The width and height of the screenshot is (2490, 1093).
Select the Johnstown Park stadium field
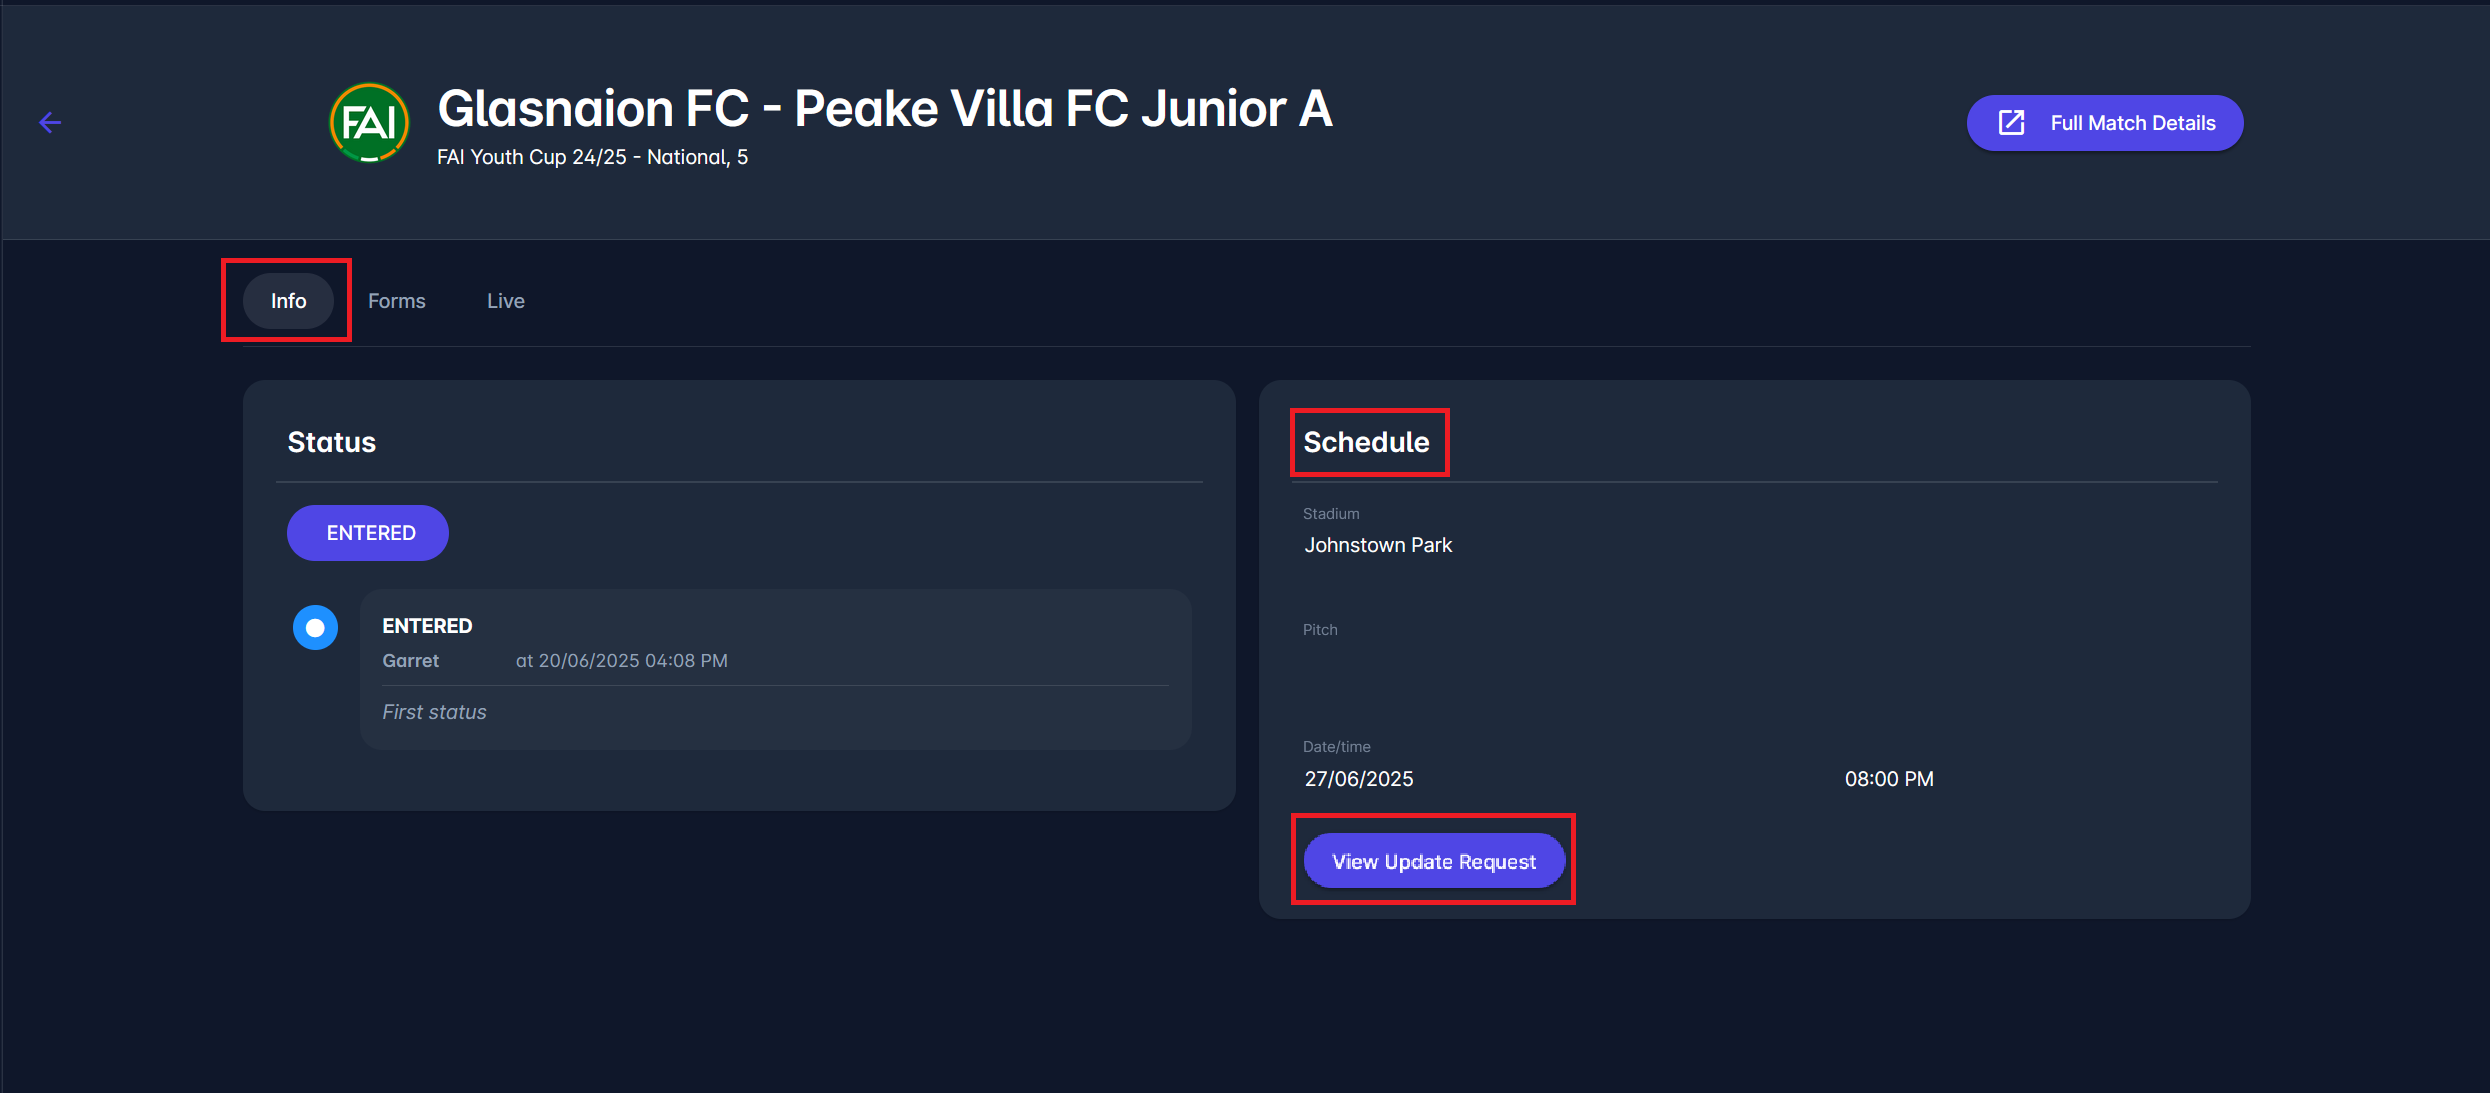tap(1378, 545)
